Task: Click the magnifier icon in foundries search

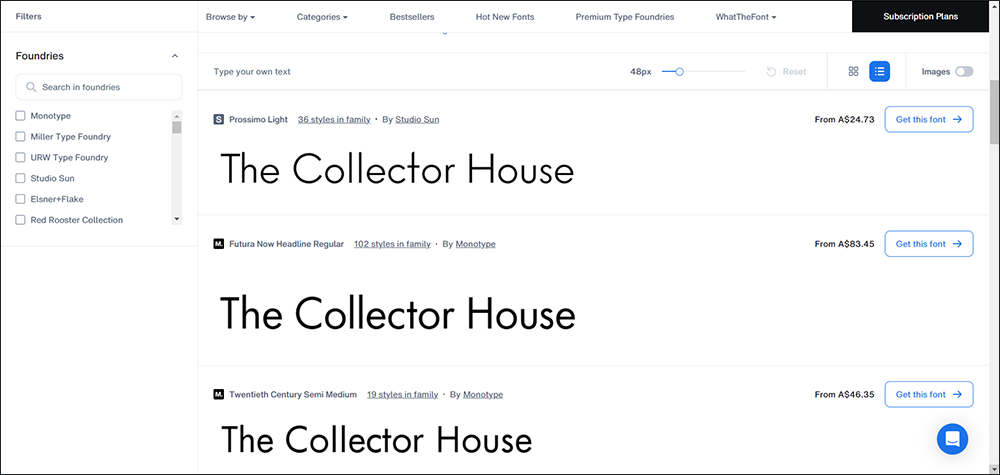Action: (31, 87)
